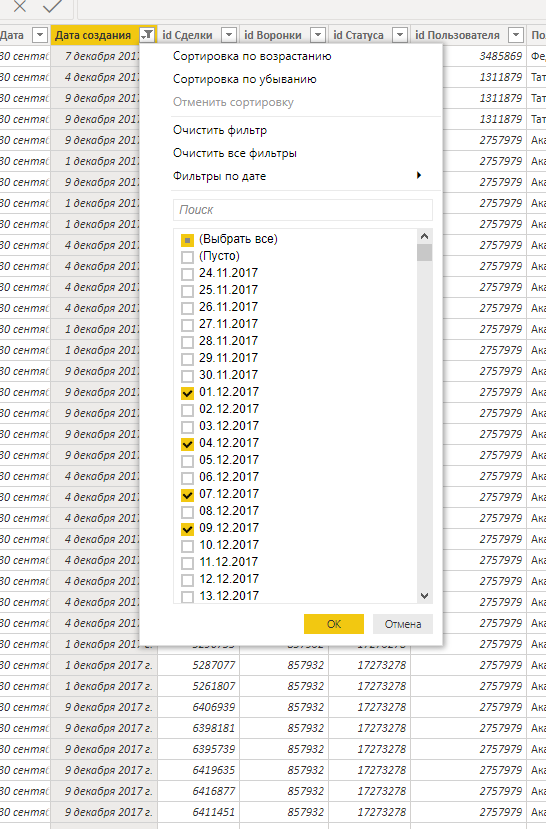Screen dimensions: 546x829
Task: Check the 30.11.2017 checkbox
Action: (x=187, y=376)
